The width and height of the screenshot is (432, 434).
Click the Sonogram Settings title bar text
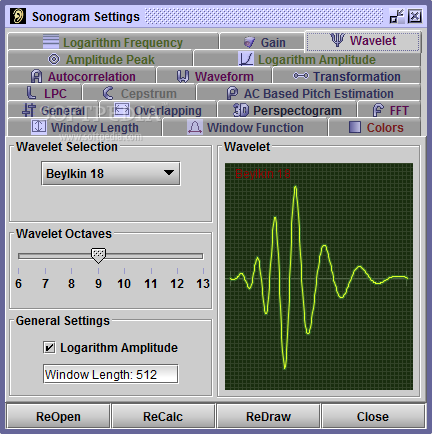pyautogui.click(x=86, y=16)
